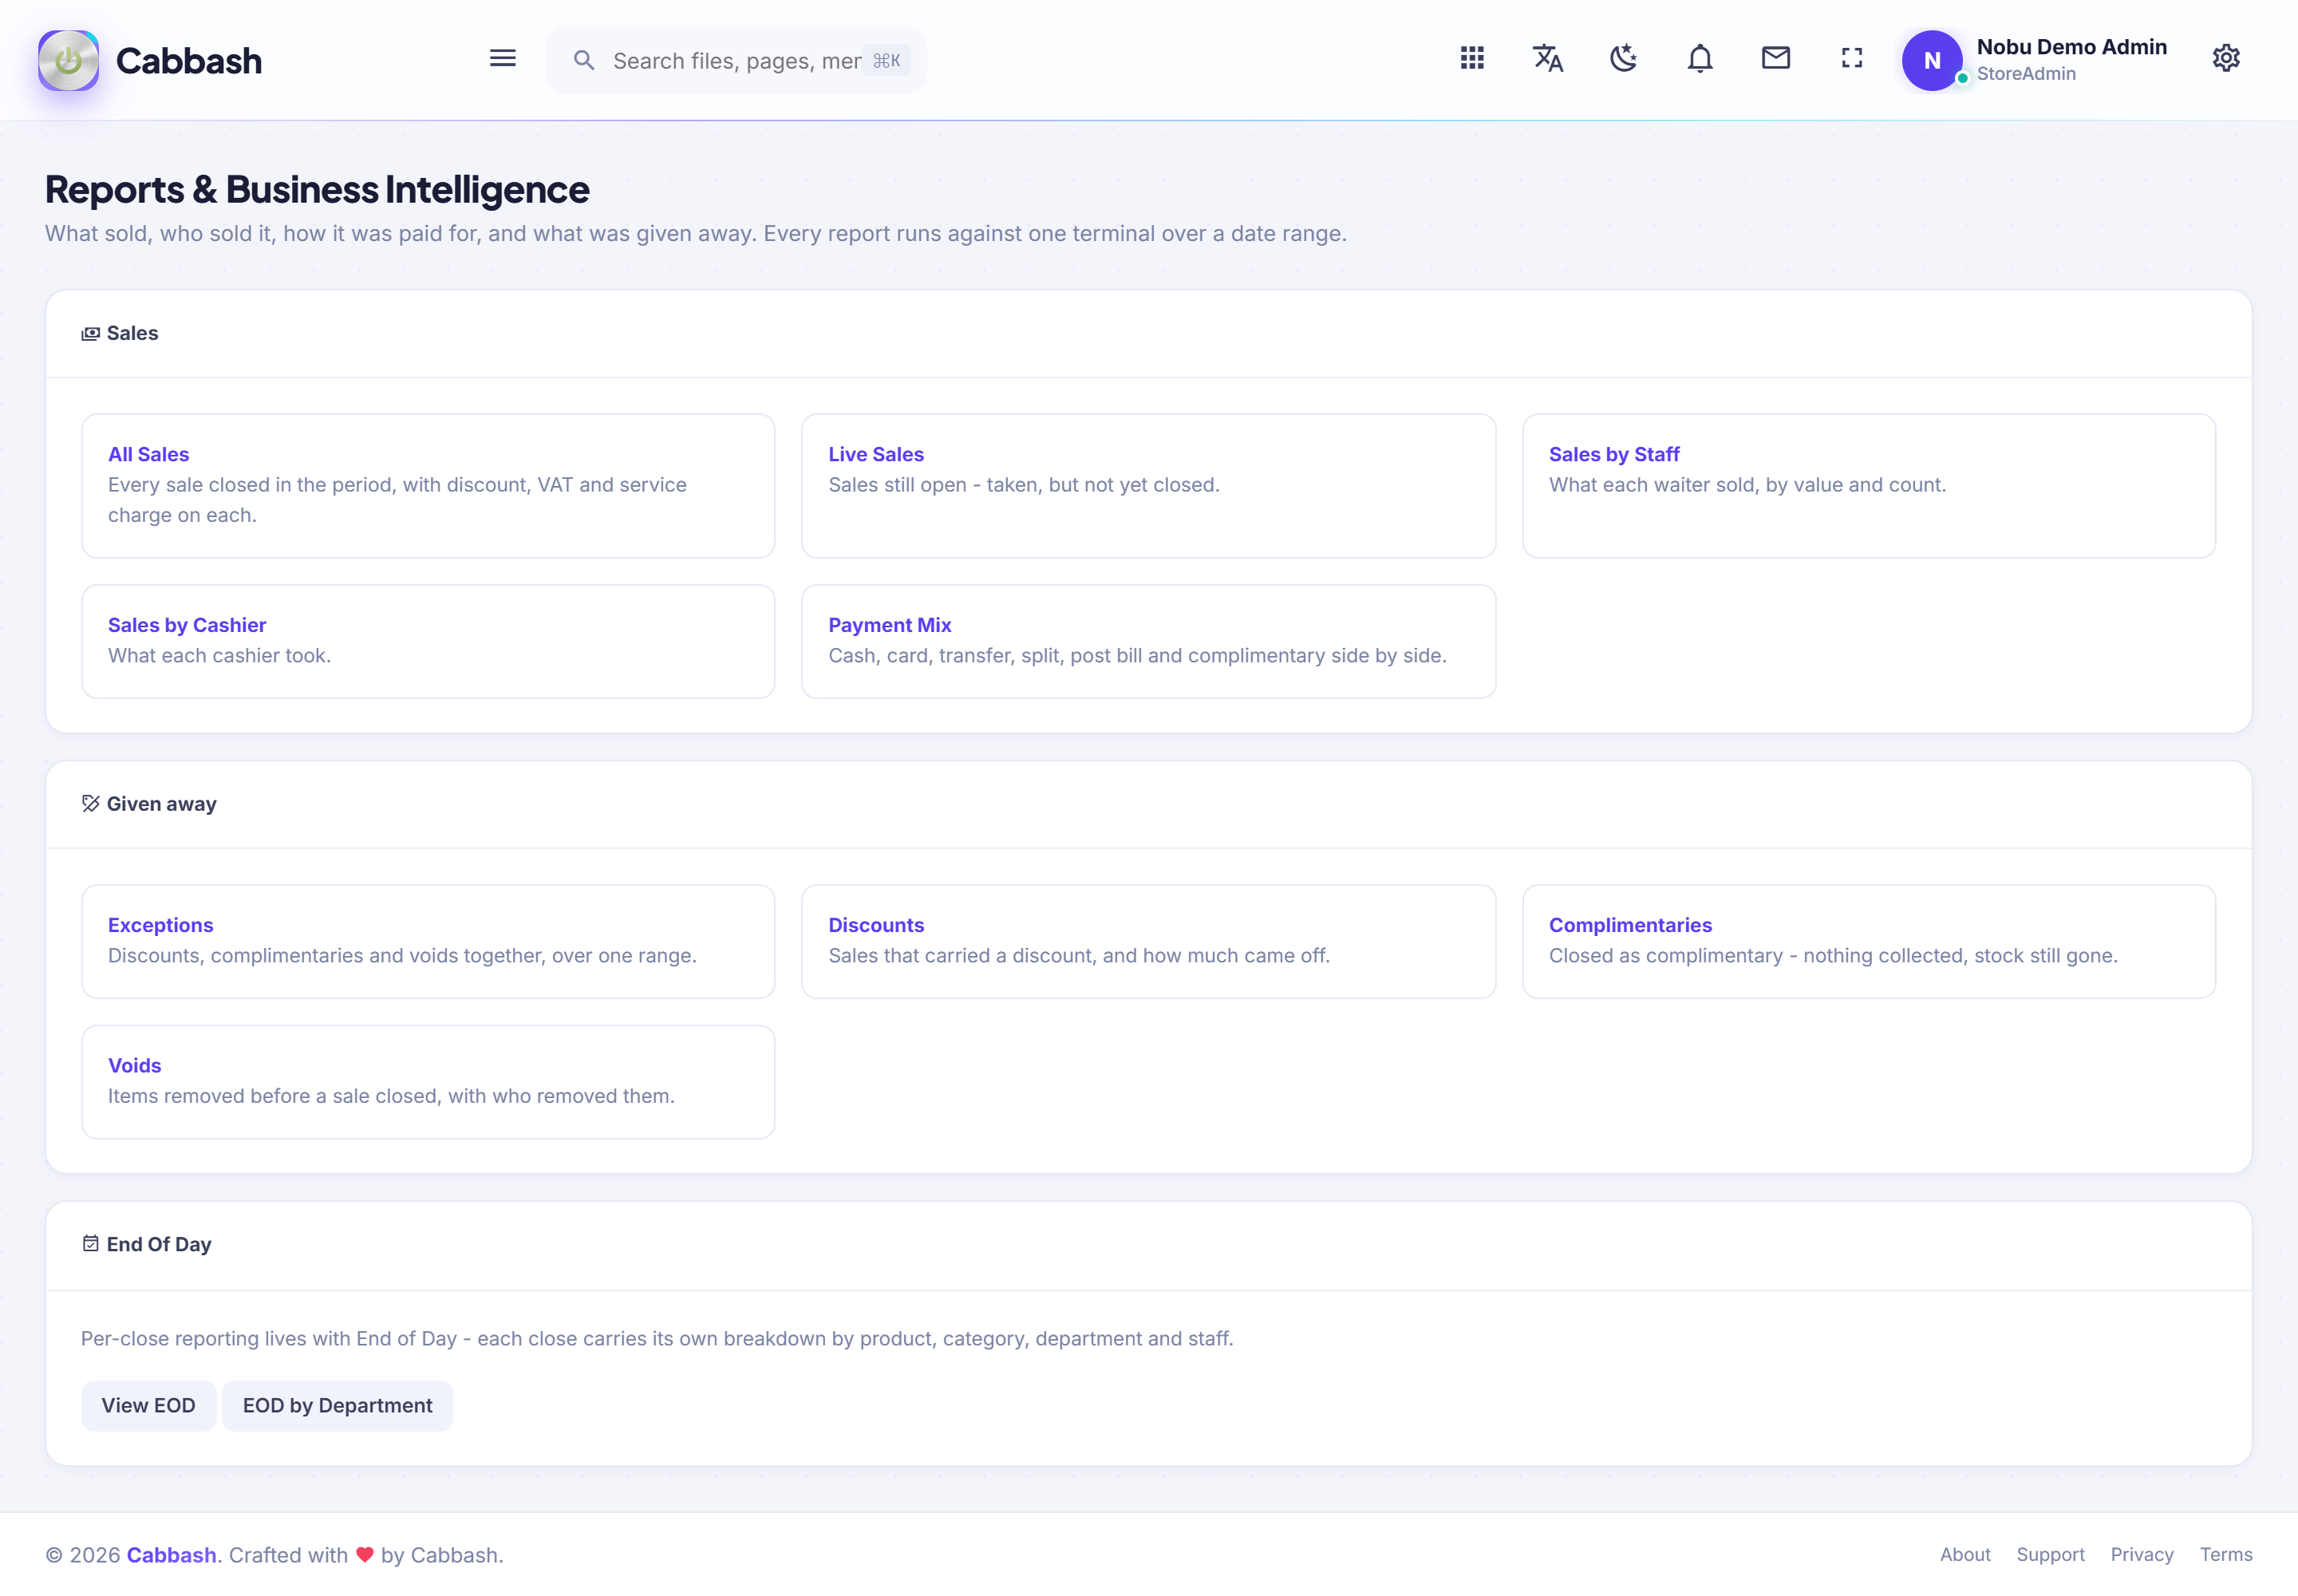This screenshot has height=1596, width=2298.
Task: Open the settings gear icon
Action: [x=2226, y=58]
